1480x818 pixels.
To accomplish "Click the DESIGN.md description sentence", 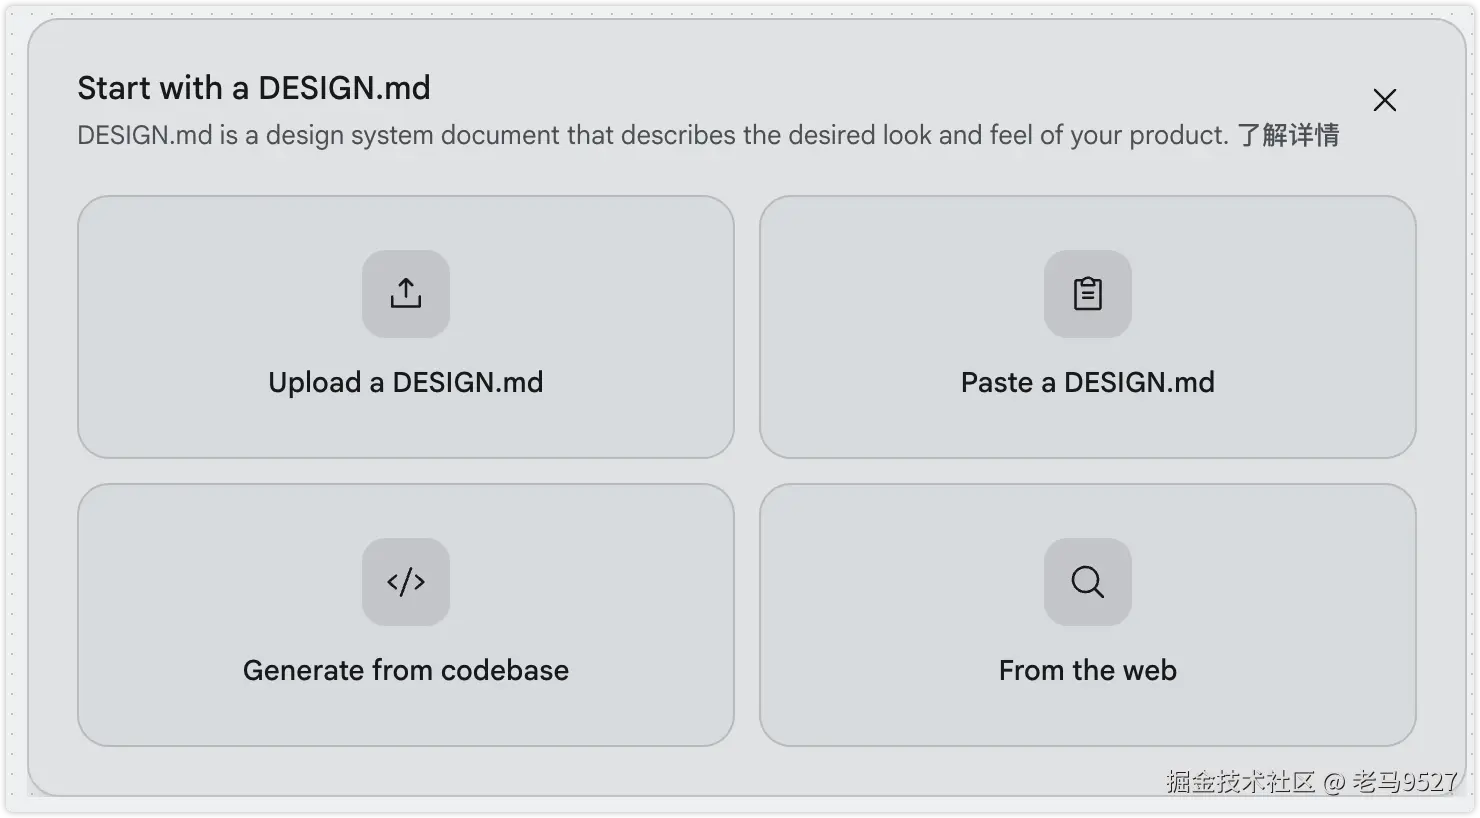I will [x=653, y=135].
